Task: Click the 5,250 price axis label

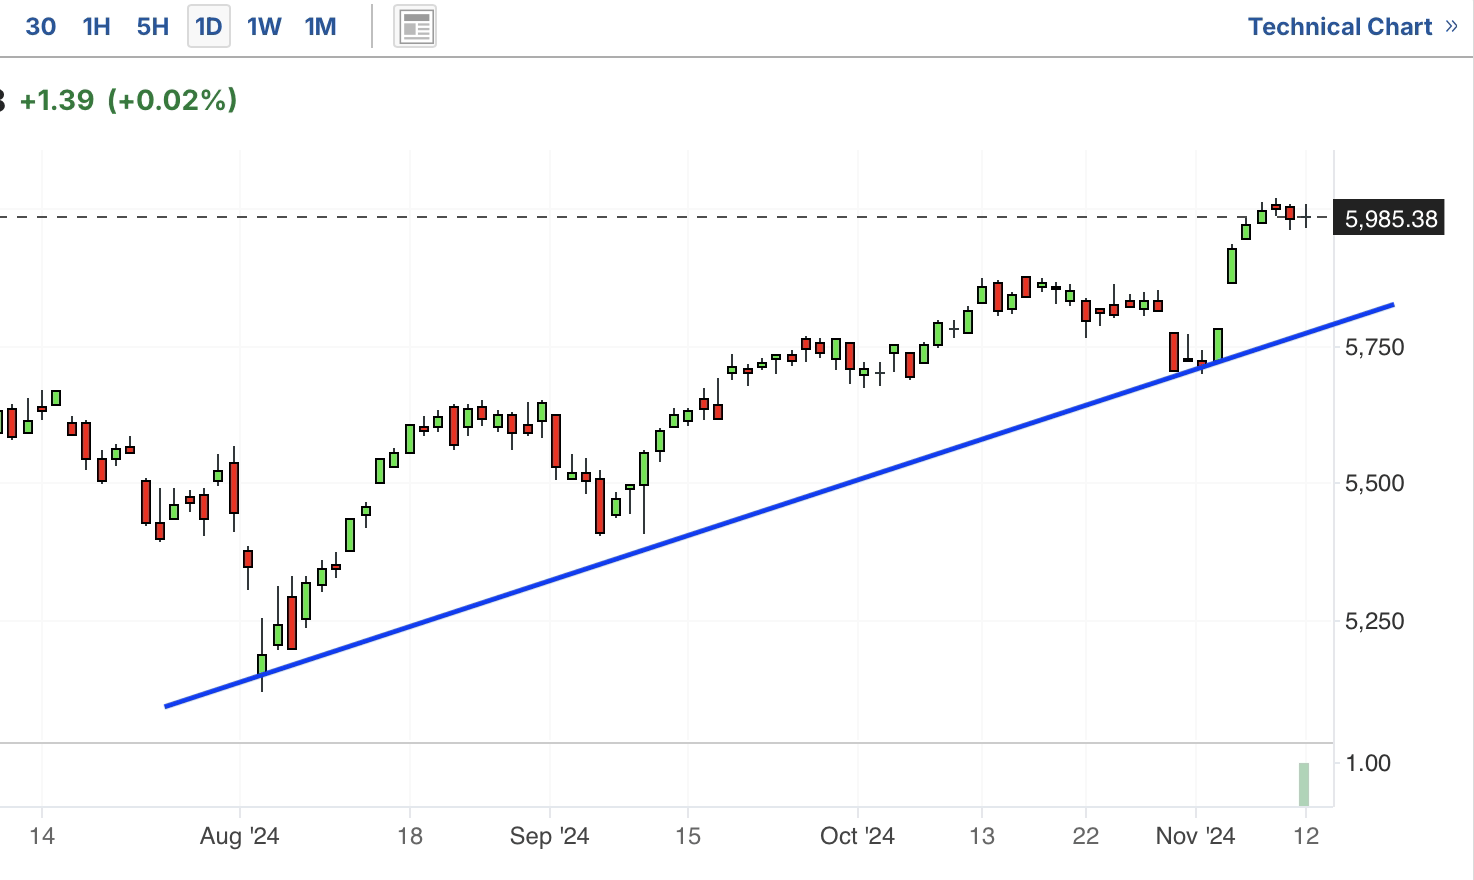Action: tap(1375, 621)
